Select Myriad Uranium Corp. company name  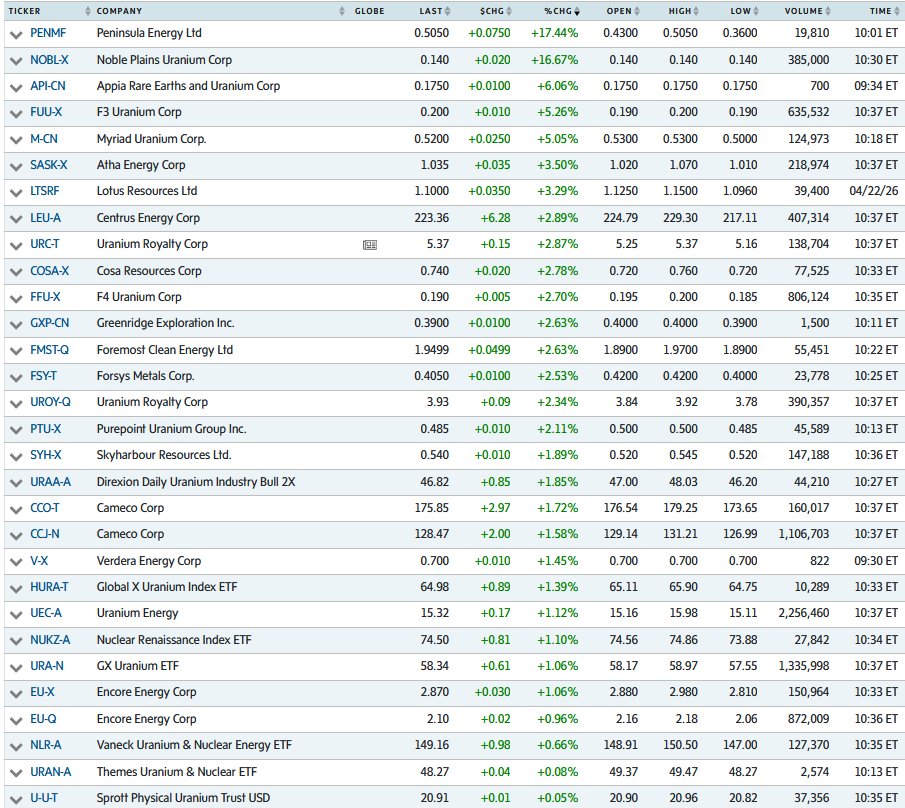point(151,139)
